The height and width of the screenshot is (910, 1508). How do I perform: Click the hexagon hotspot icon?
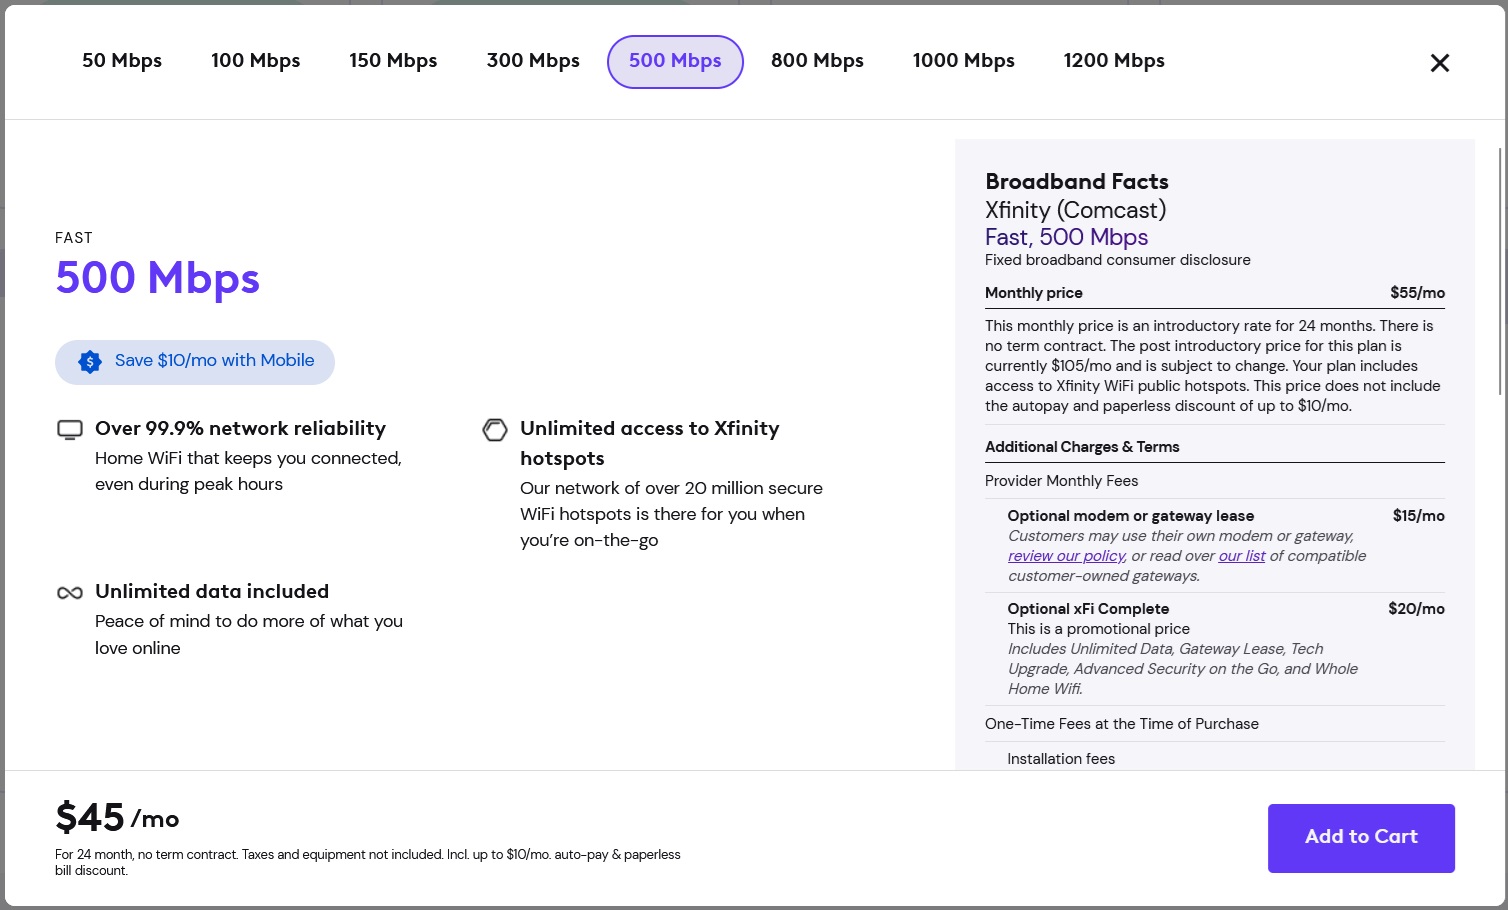tap(495, 429)
